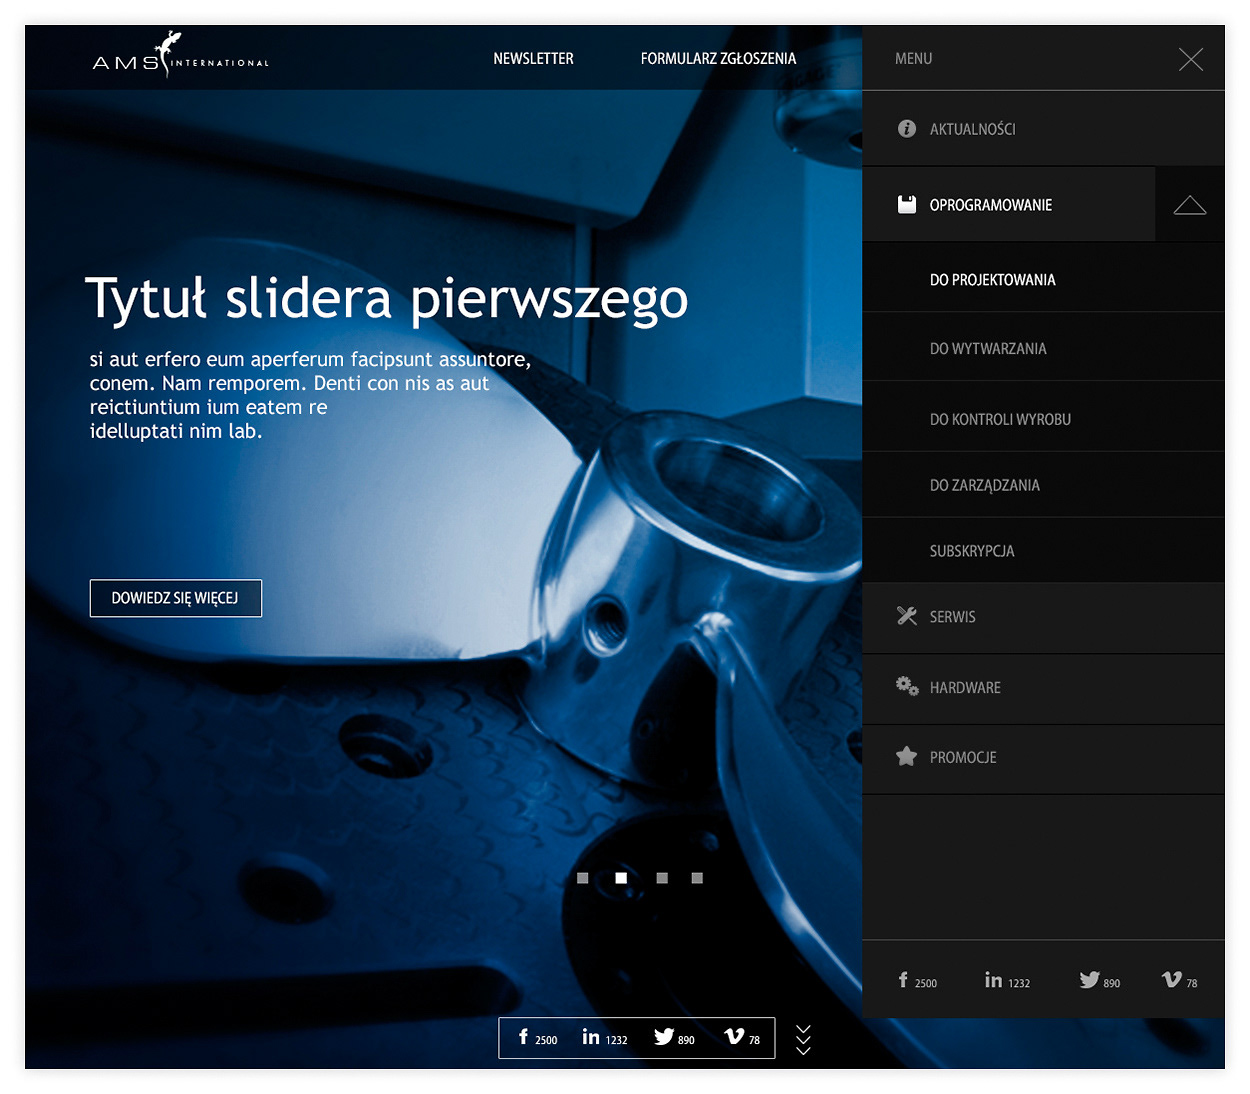This screenshot has width=1250, height=1094.
Task: Open Vimeo icon in the side menu footer
Action: coord(1172,980)
